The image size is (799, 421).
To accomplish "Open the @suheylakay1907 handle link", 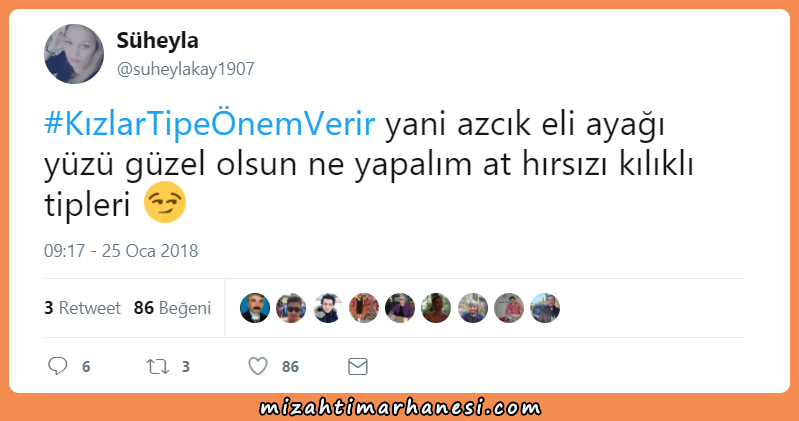I will [185, 69].
